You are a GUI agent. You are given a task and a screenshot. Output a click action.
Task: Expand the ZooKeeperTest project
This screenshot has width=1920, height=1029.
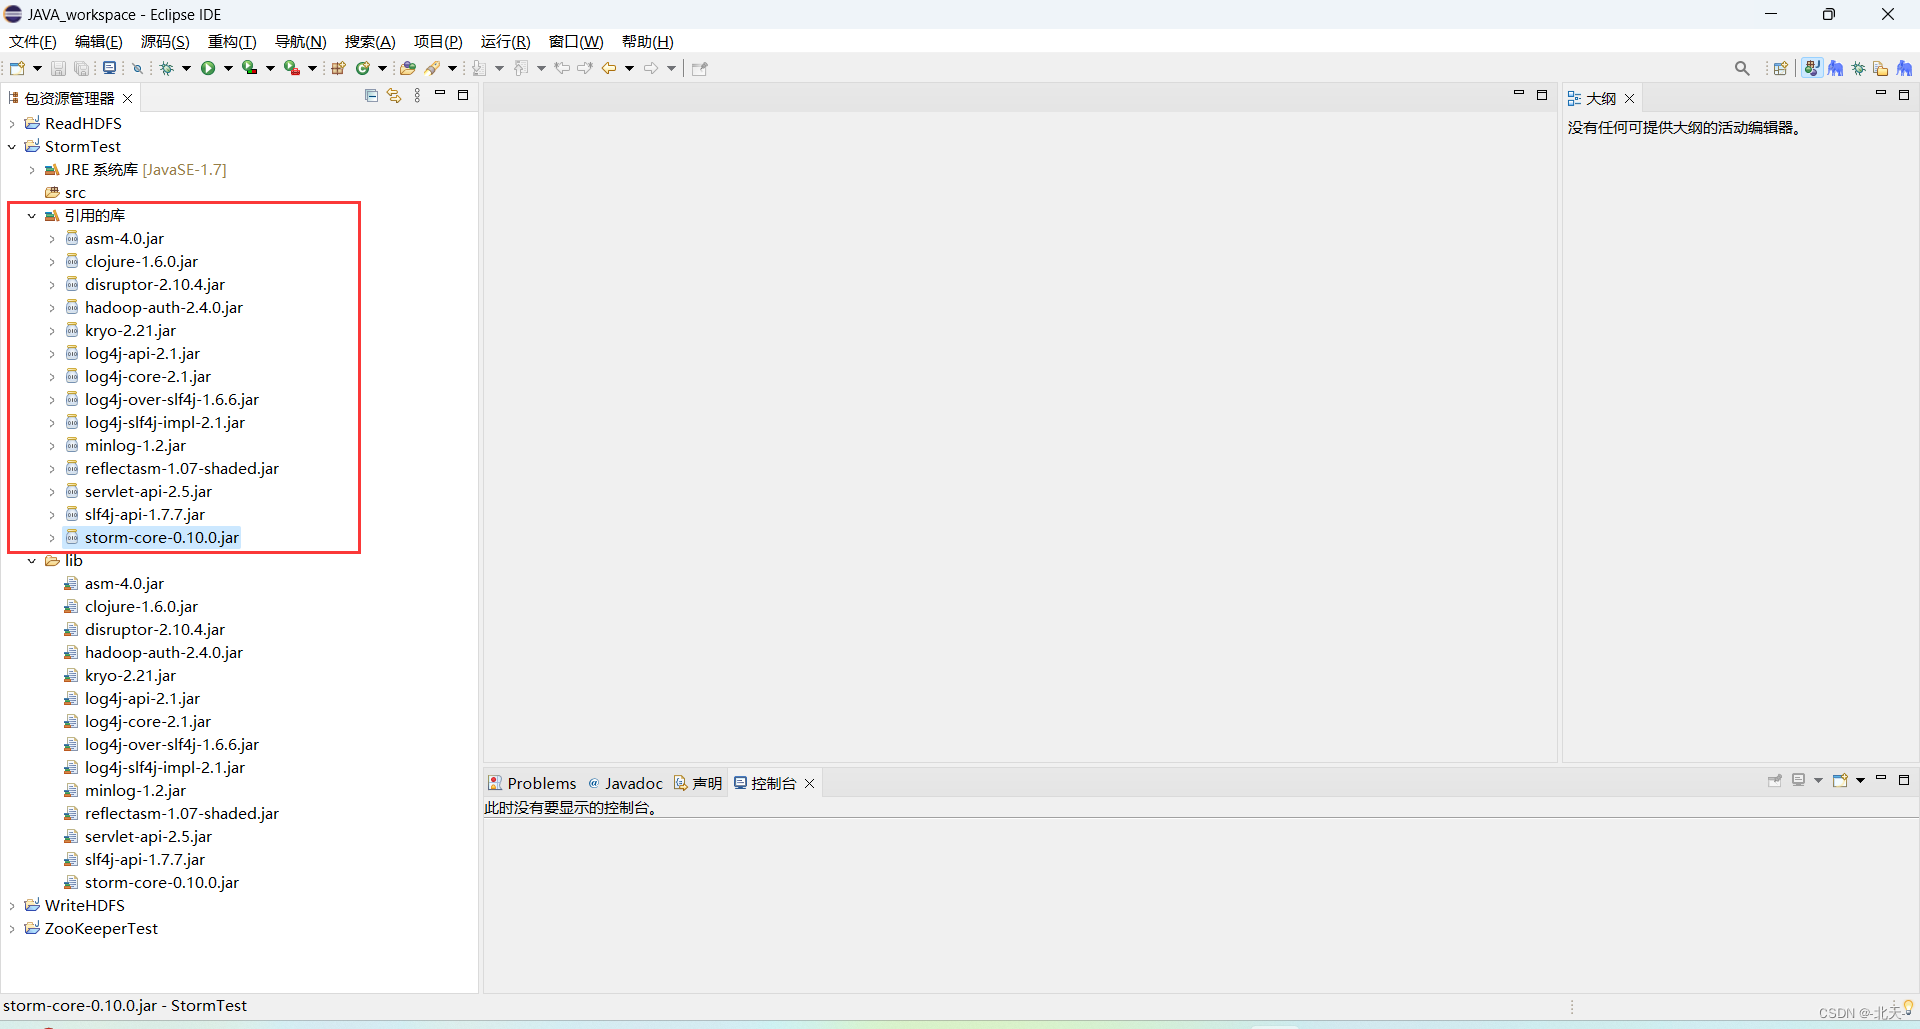pos(12,929)
